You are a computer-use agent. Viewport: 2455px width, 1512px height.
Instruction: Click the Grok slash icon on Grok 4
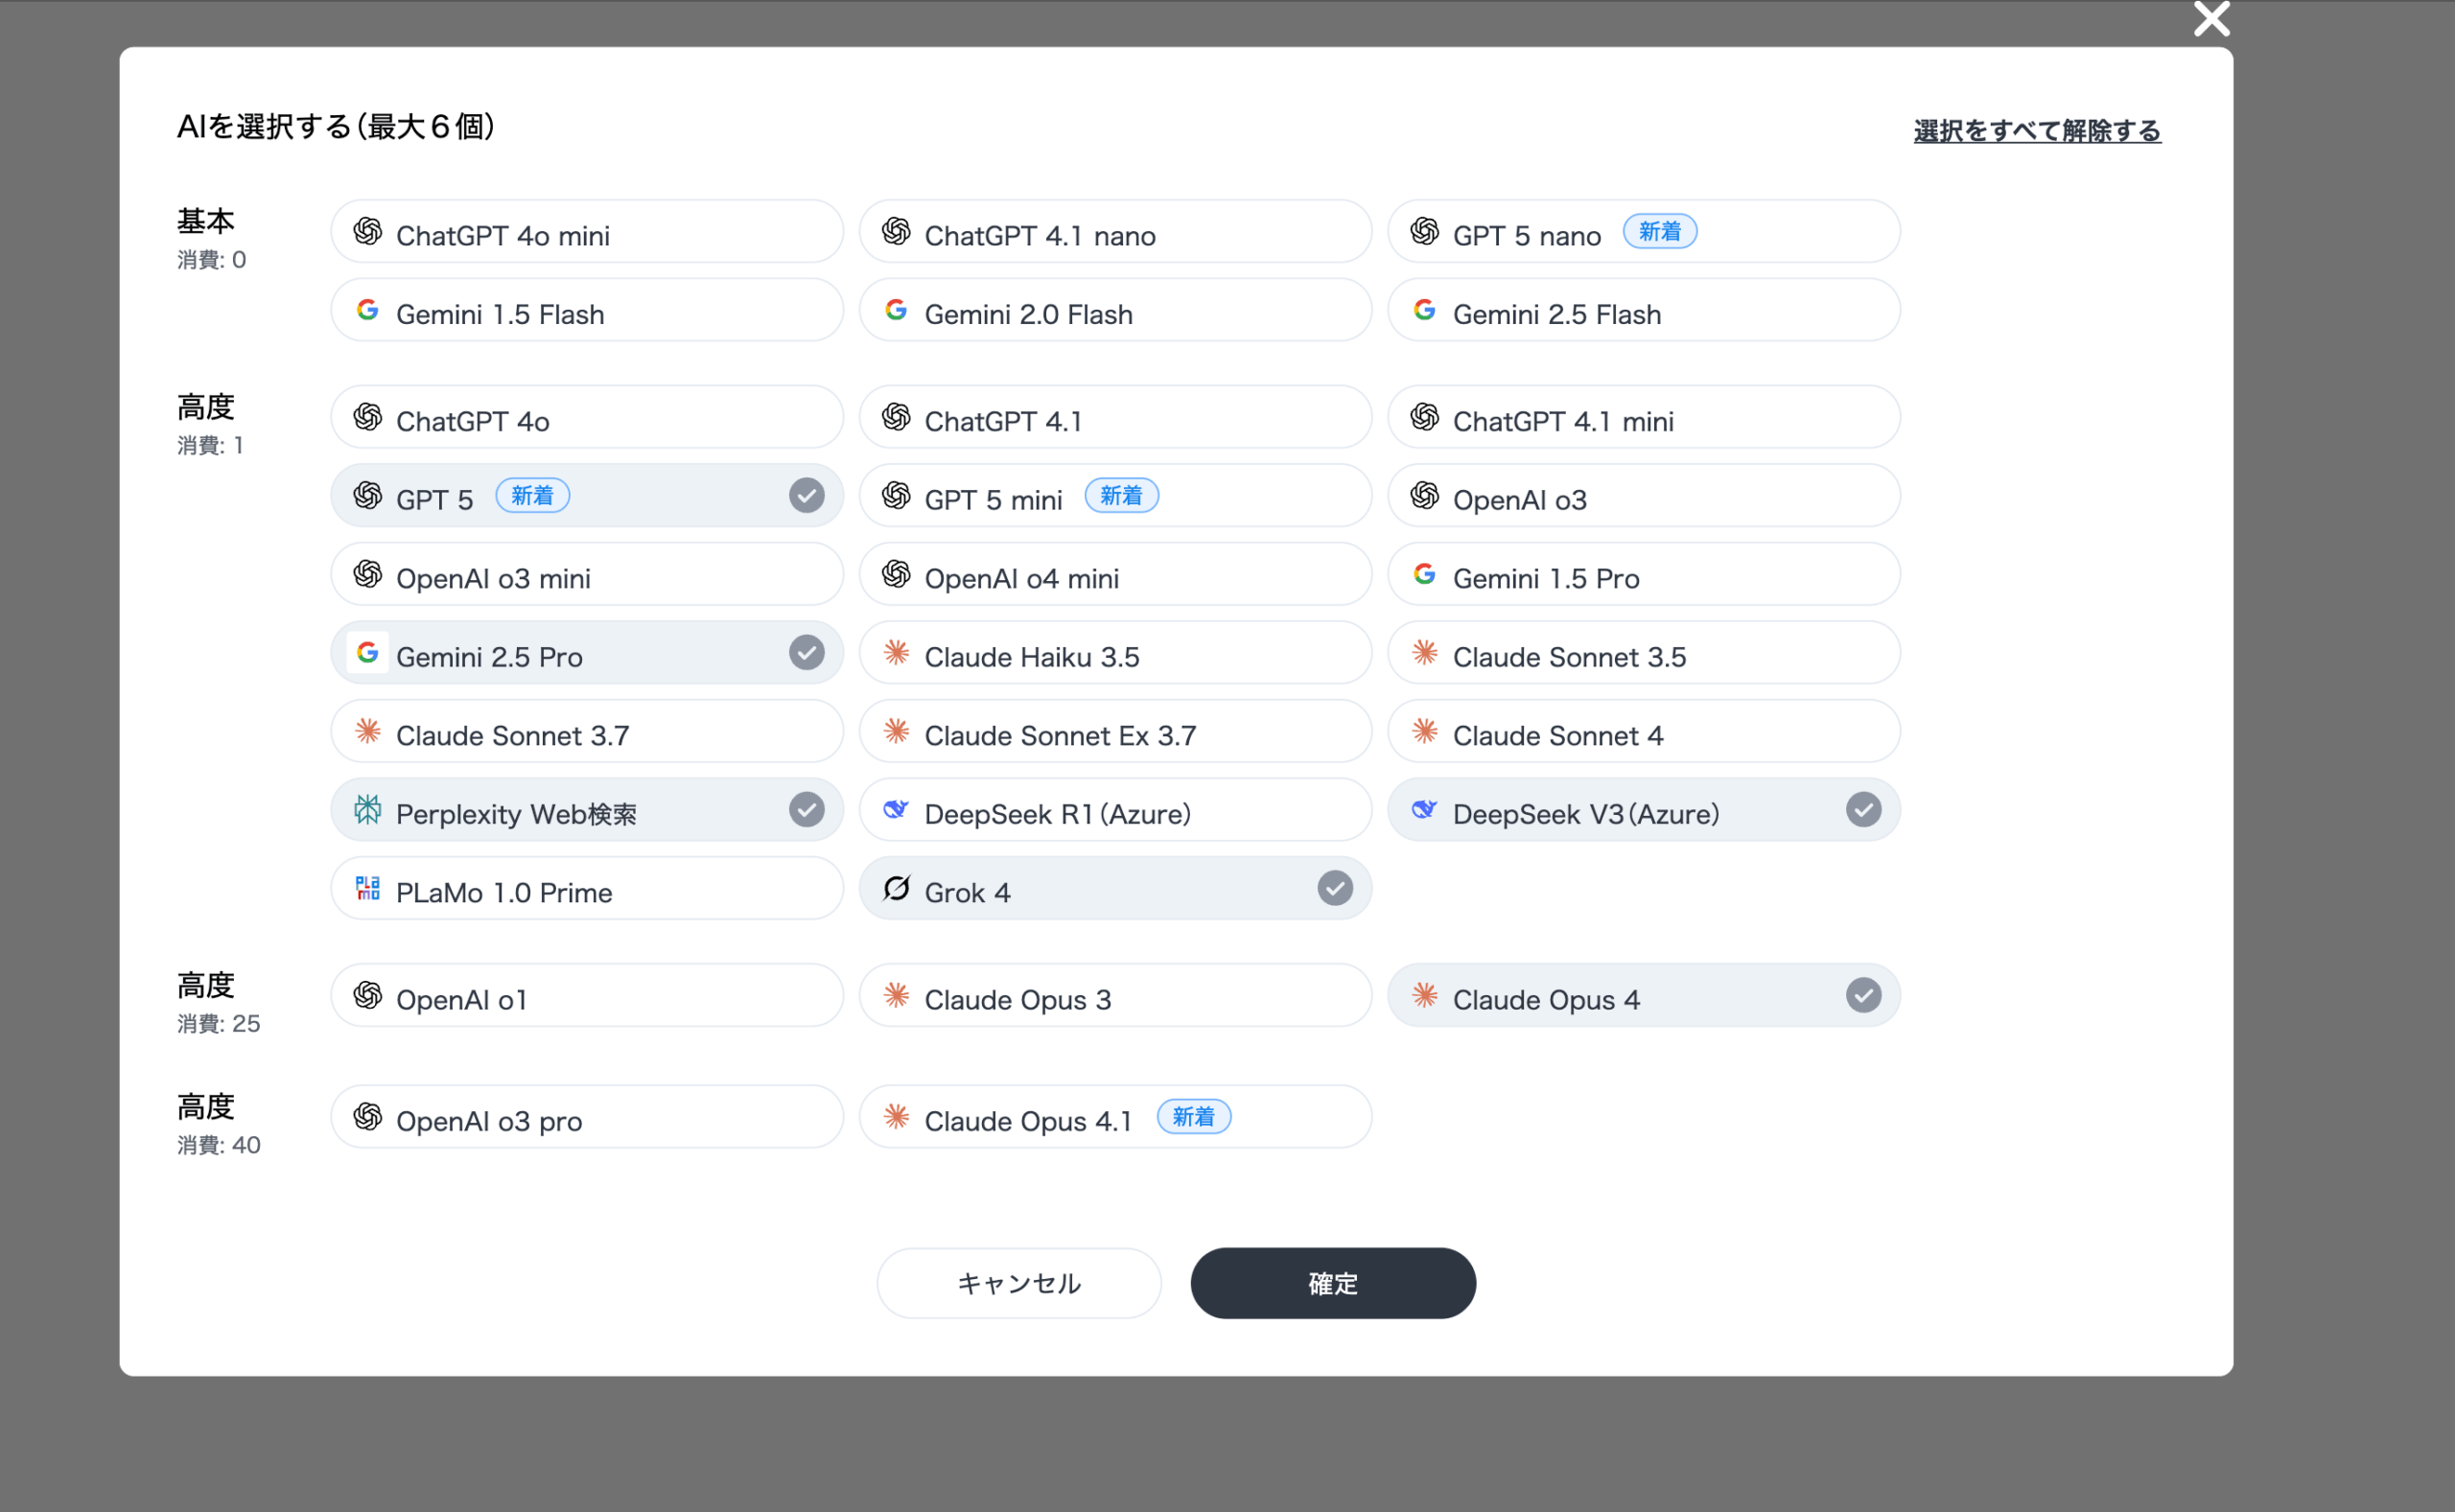pyautogui.click(x=896, y=888)
